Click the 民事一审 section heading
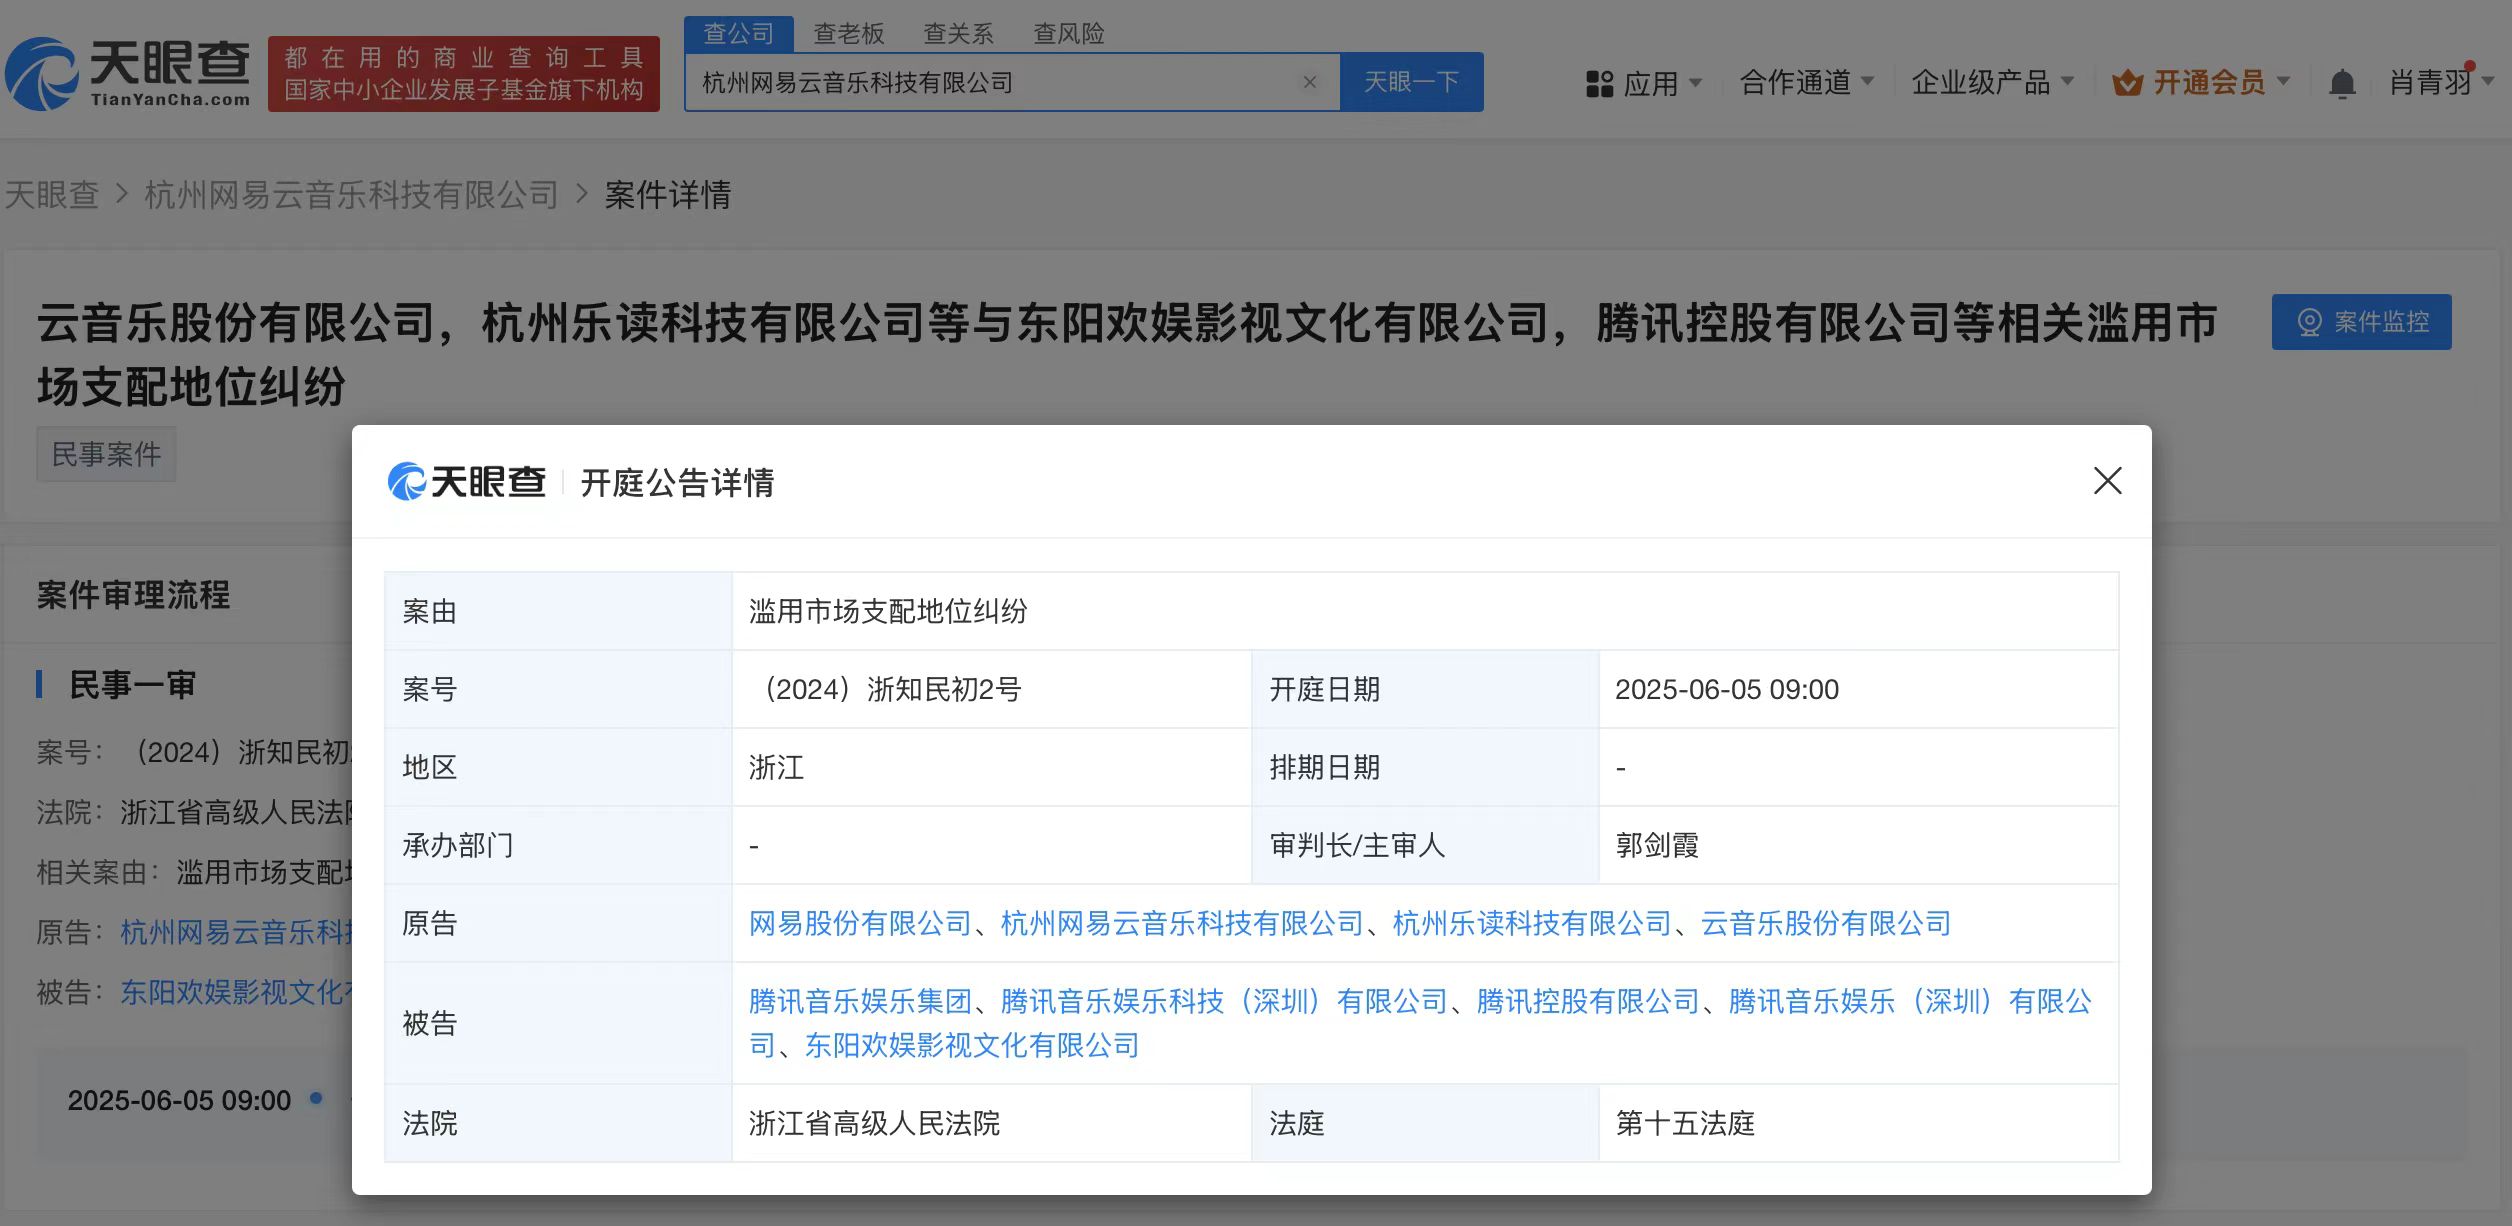This screenshot has width=2512, height=1226. click(x=132, y=685)
